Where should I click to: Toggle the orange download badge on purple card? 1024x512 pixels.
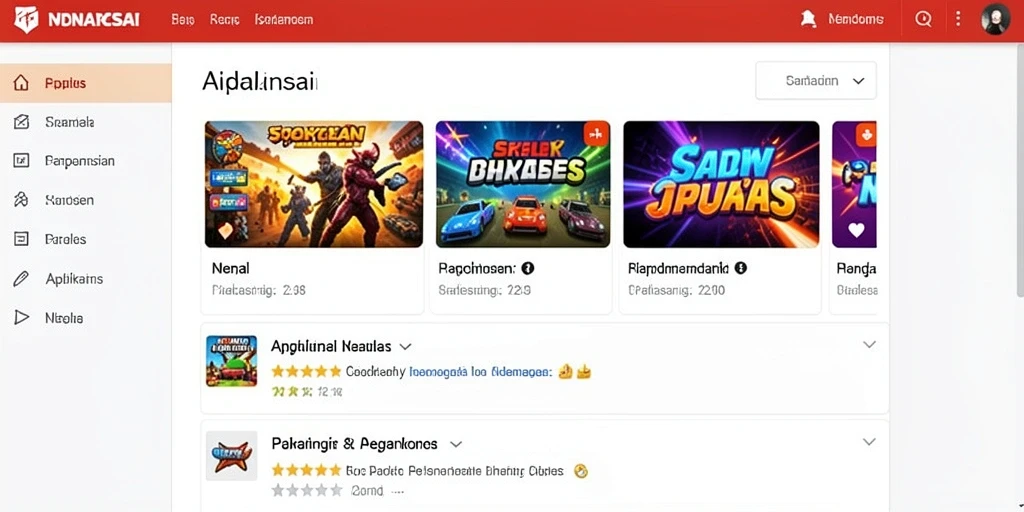866,135
